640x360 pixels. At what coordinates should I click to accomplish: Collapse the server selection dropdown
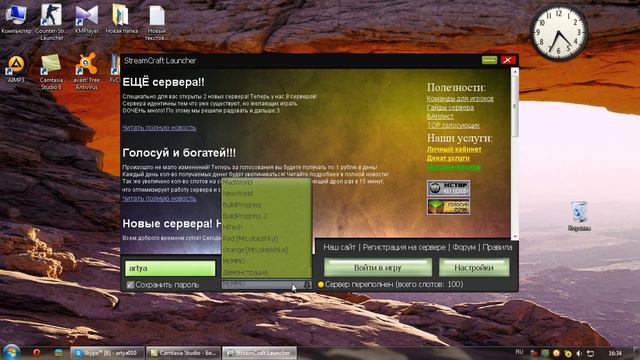tap(307, 285)
